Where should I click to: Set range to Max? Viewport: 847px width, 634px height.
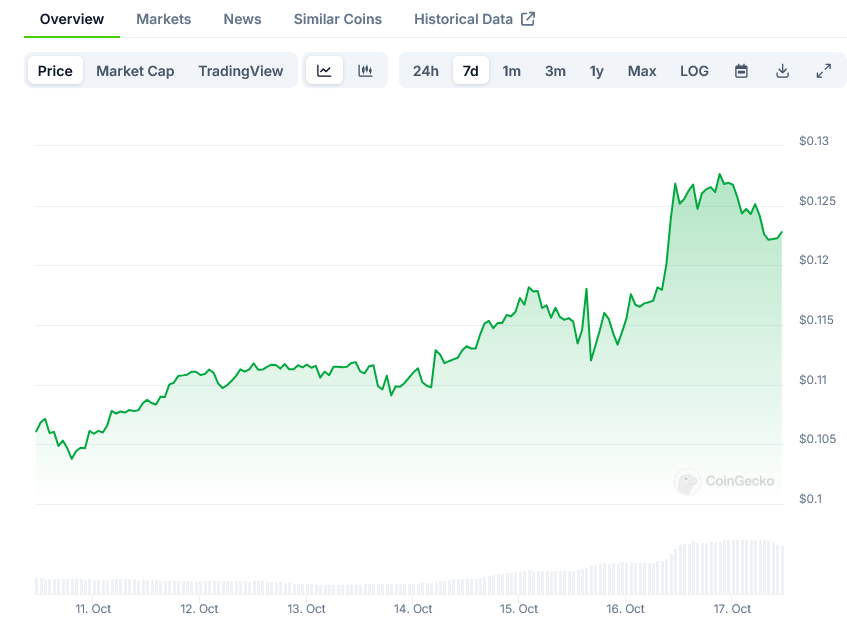click(642, 71)
